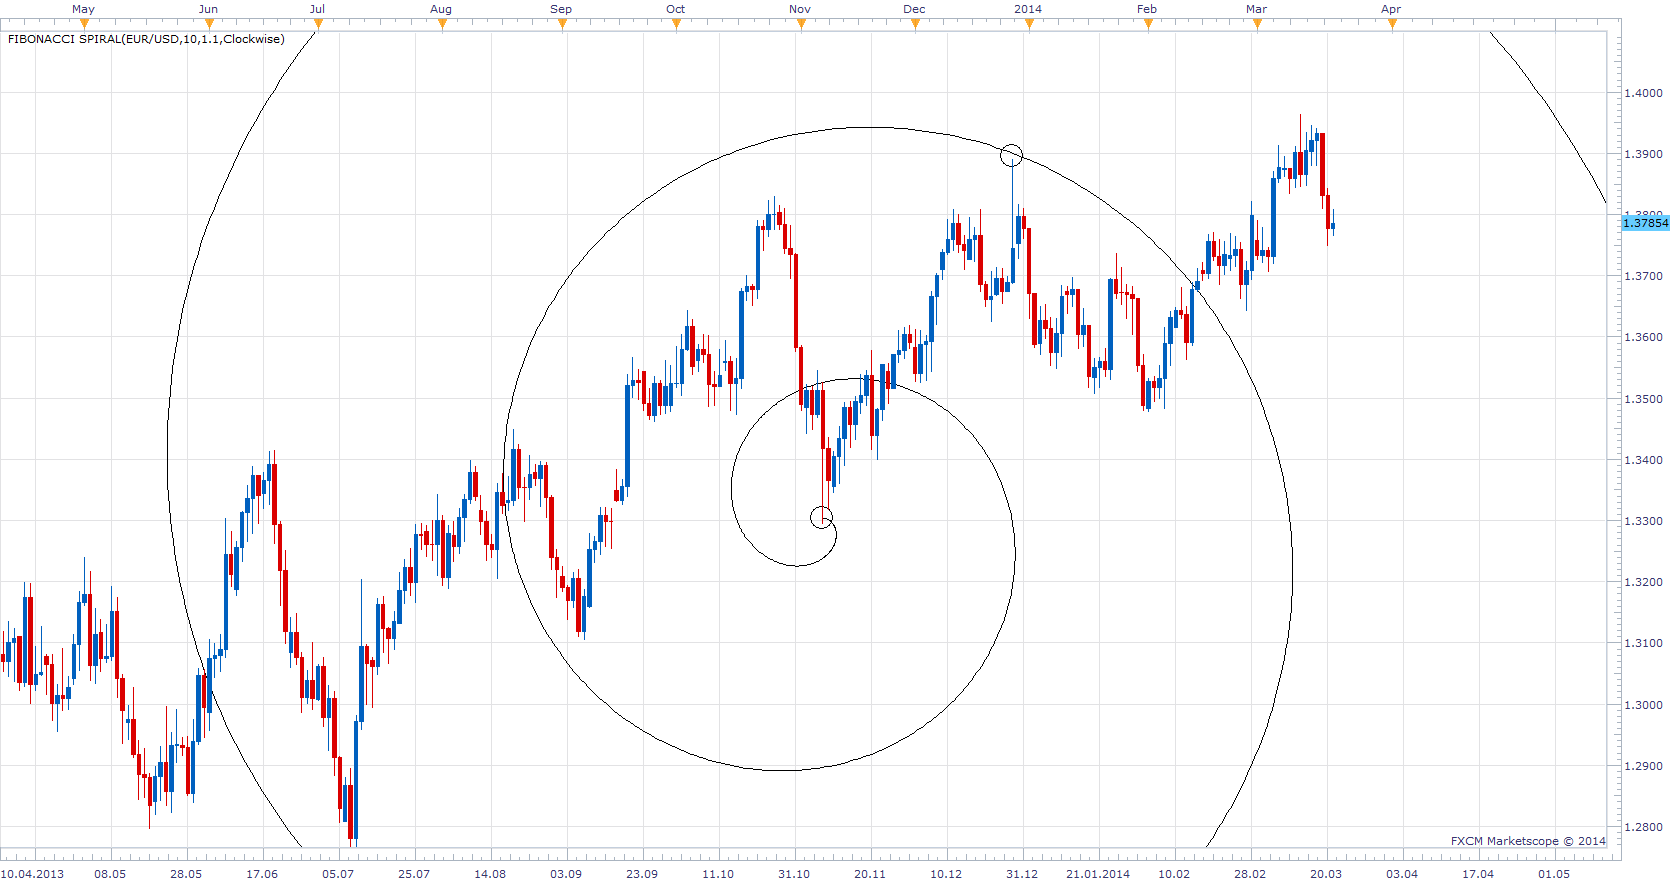Image resolution: width=1679 pixels, height=886 pixels.
Task: Click the Oct month marker triangle
Action: pyautogui.click(x=676, y=24)
